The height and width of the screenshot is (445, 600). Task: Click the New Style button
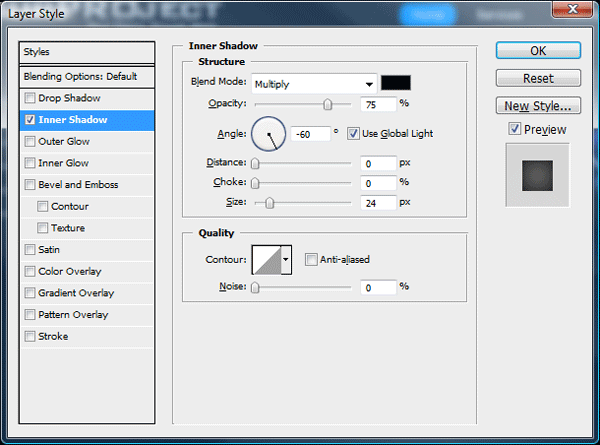tap(538, 106)
